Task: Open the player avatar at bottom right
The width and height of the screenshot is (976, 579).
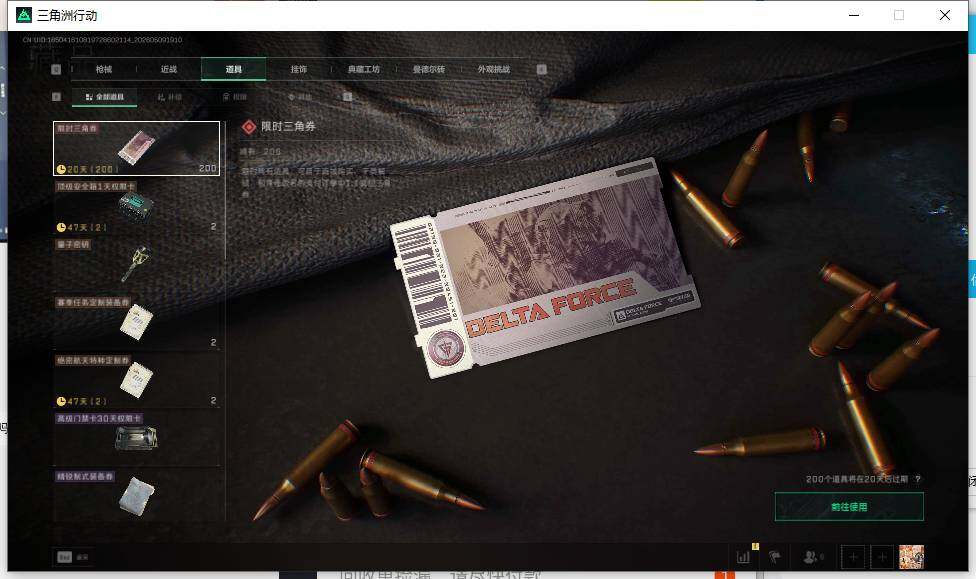Action: tap(911, 557)
